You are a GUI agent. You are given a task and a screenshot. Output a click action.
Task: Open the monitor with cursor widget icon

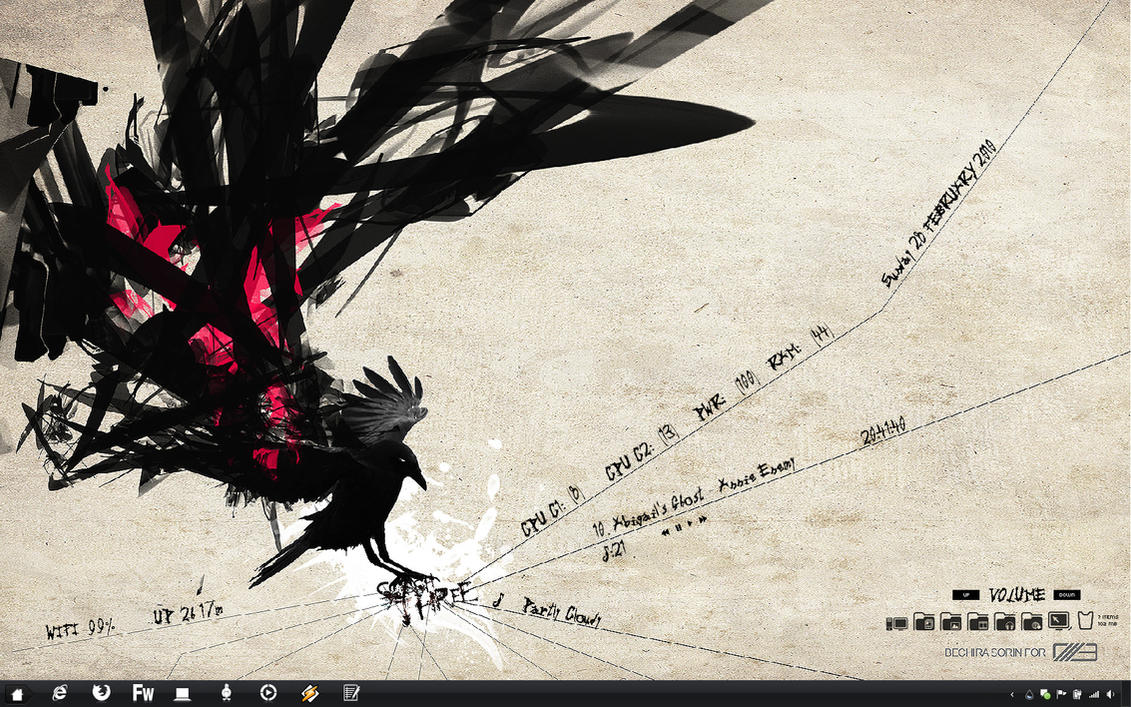tap(1060, 620)
